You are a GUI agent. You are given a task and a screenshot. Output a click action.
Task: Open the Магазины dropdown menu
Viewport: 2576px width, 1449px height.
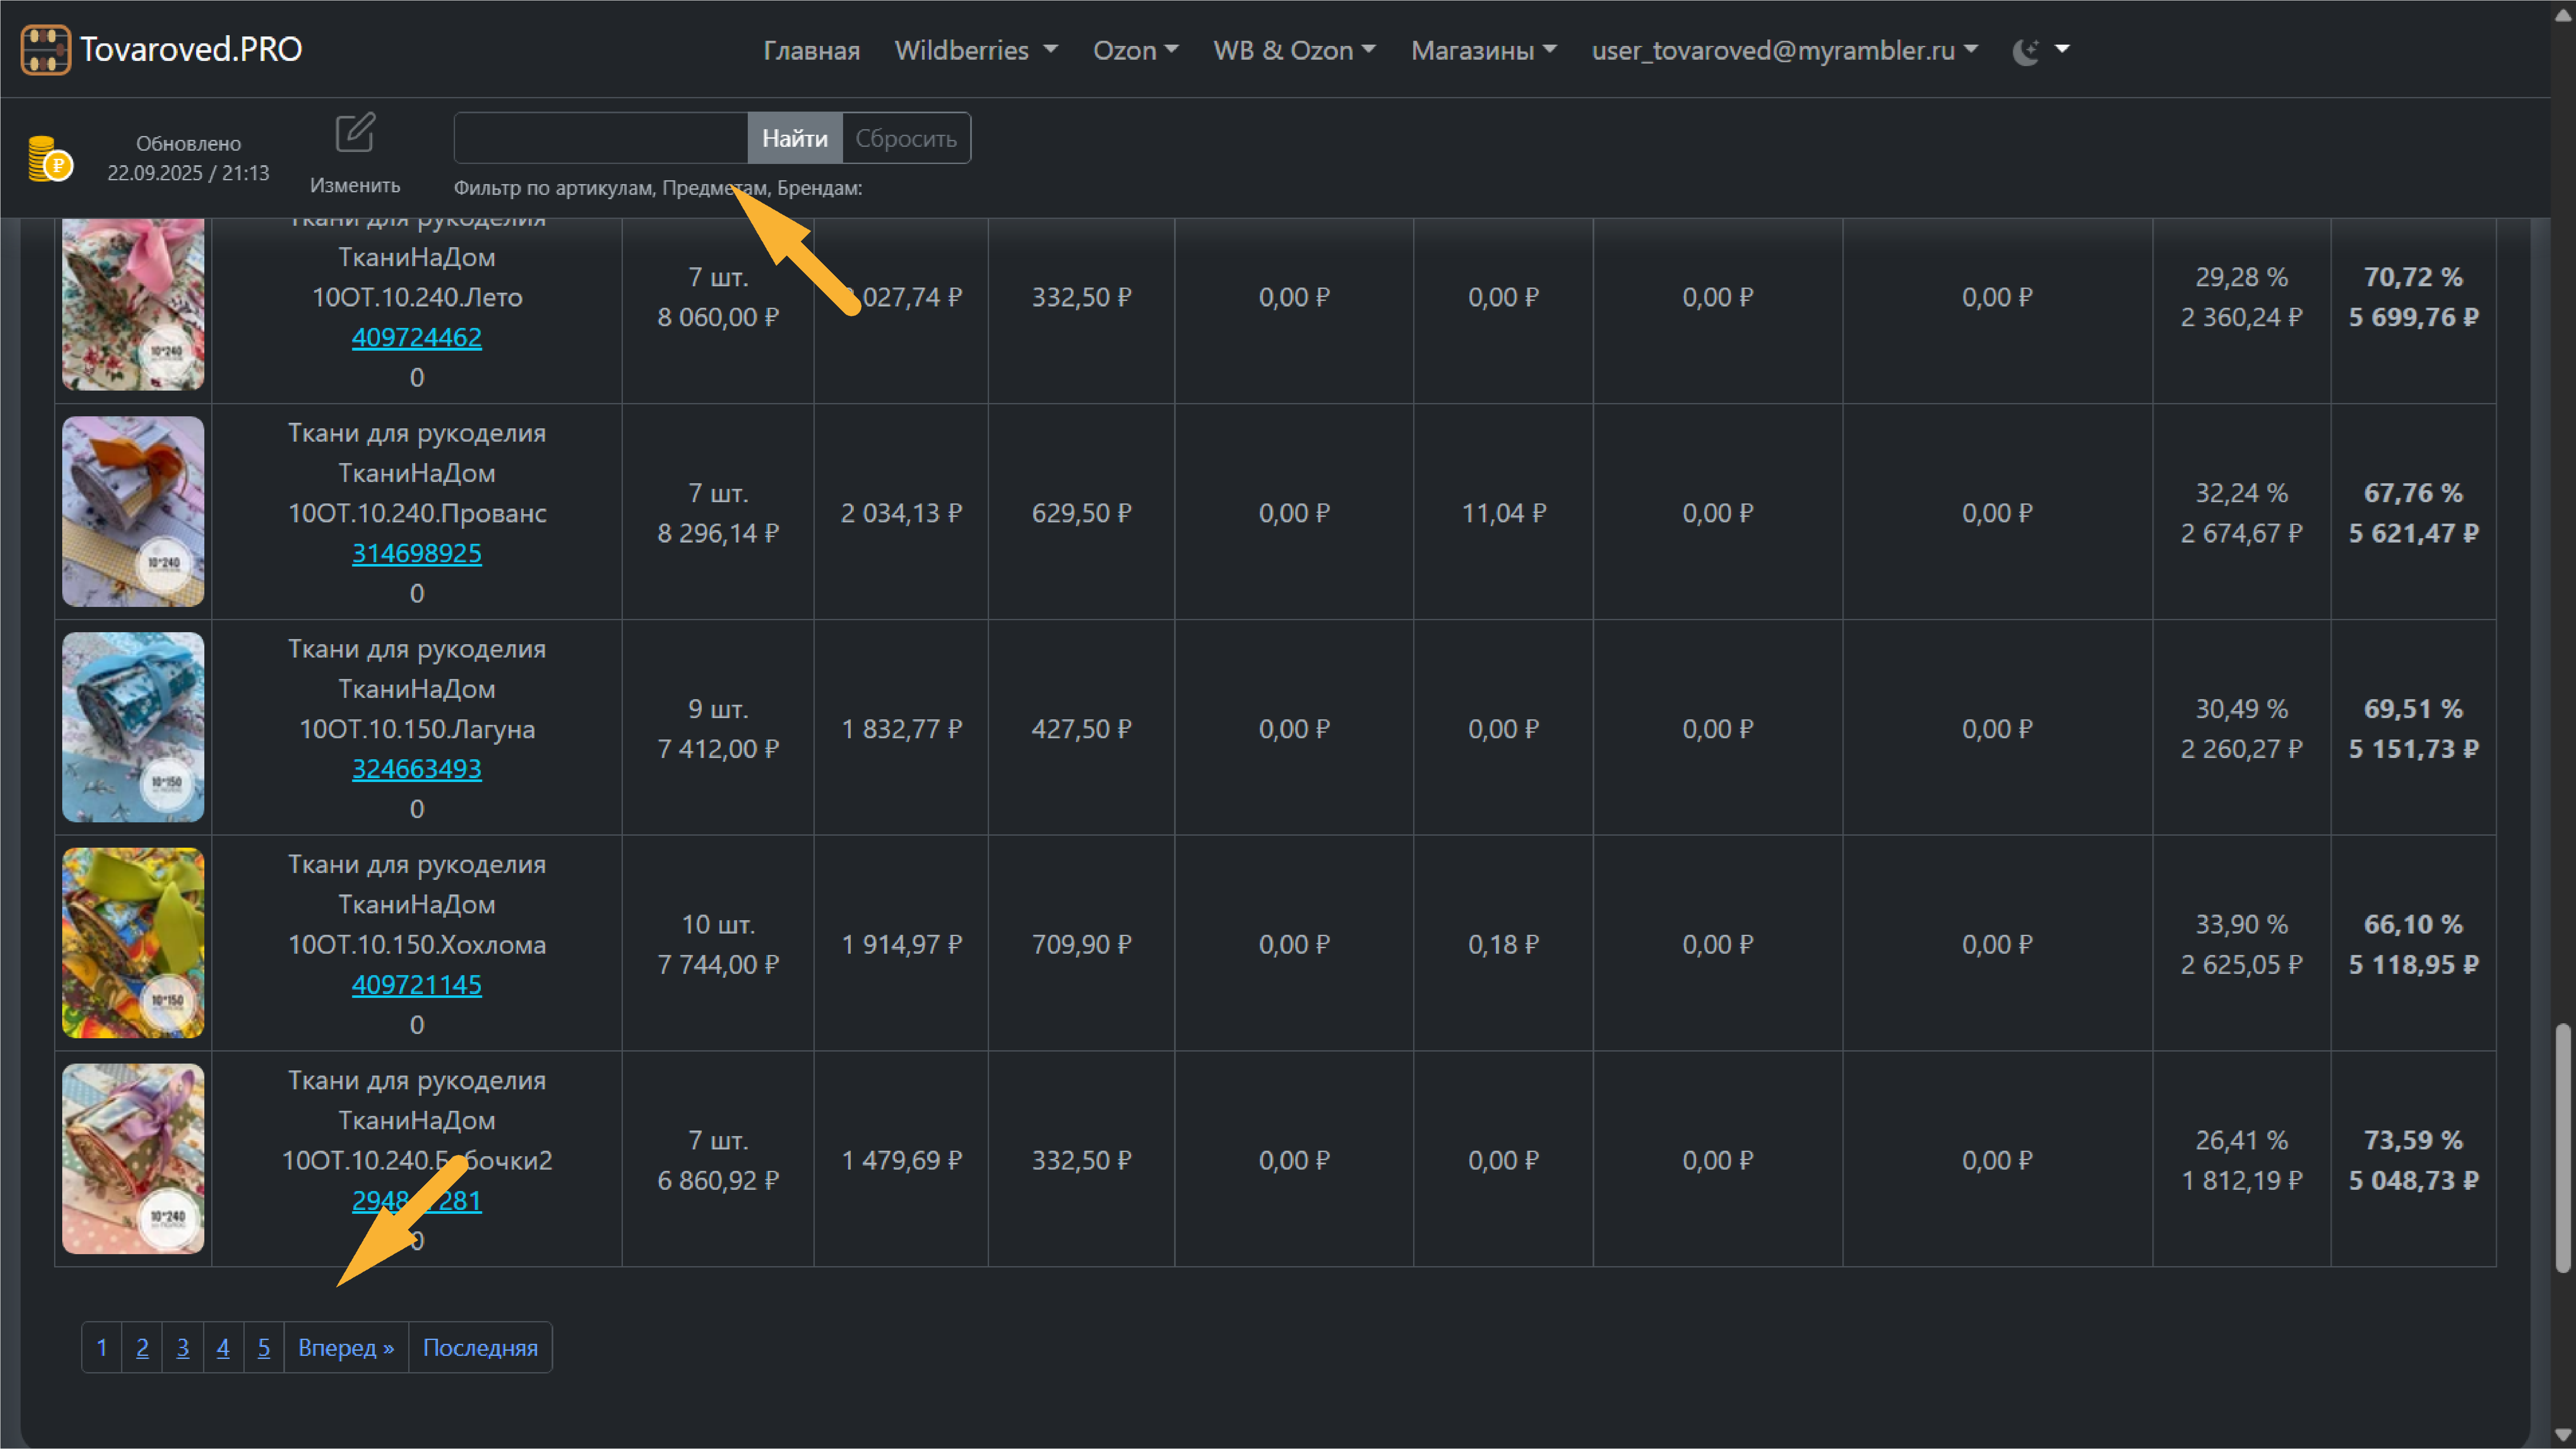point(1483,50)
